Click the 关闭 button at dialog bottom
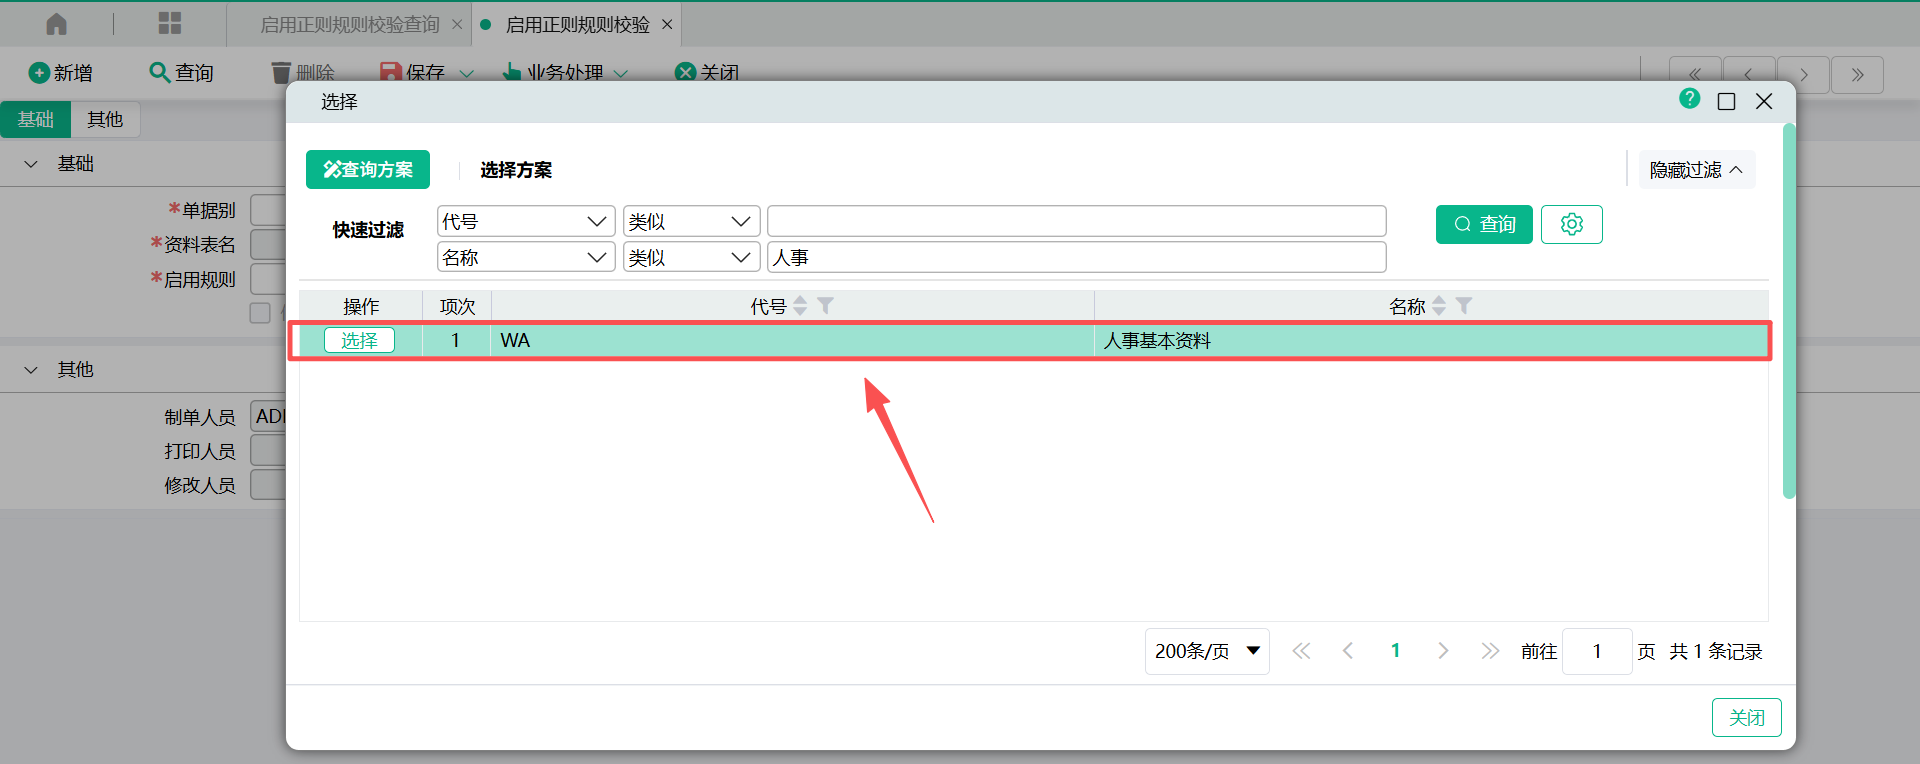 click(1746, 717)
